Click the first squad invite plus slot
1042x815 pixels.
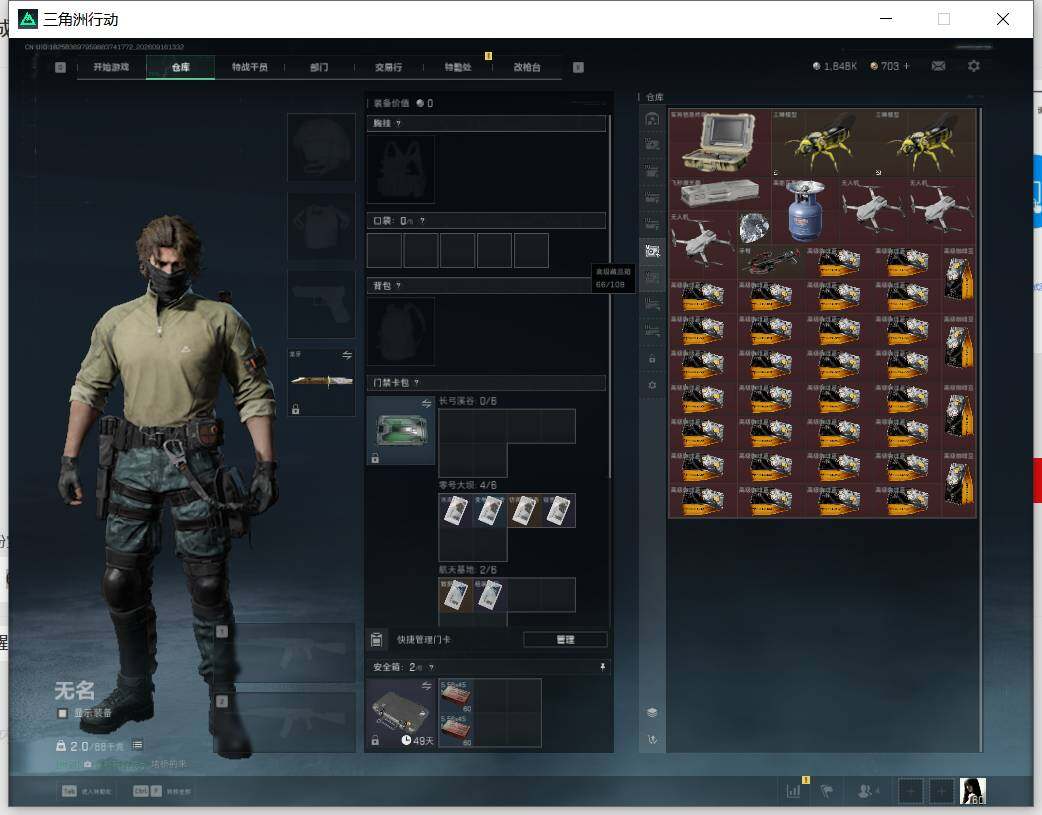pos(910,791)
